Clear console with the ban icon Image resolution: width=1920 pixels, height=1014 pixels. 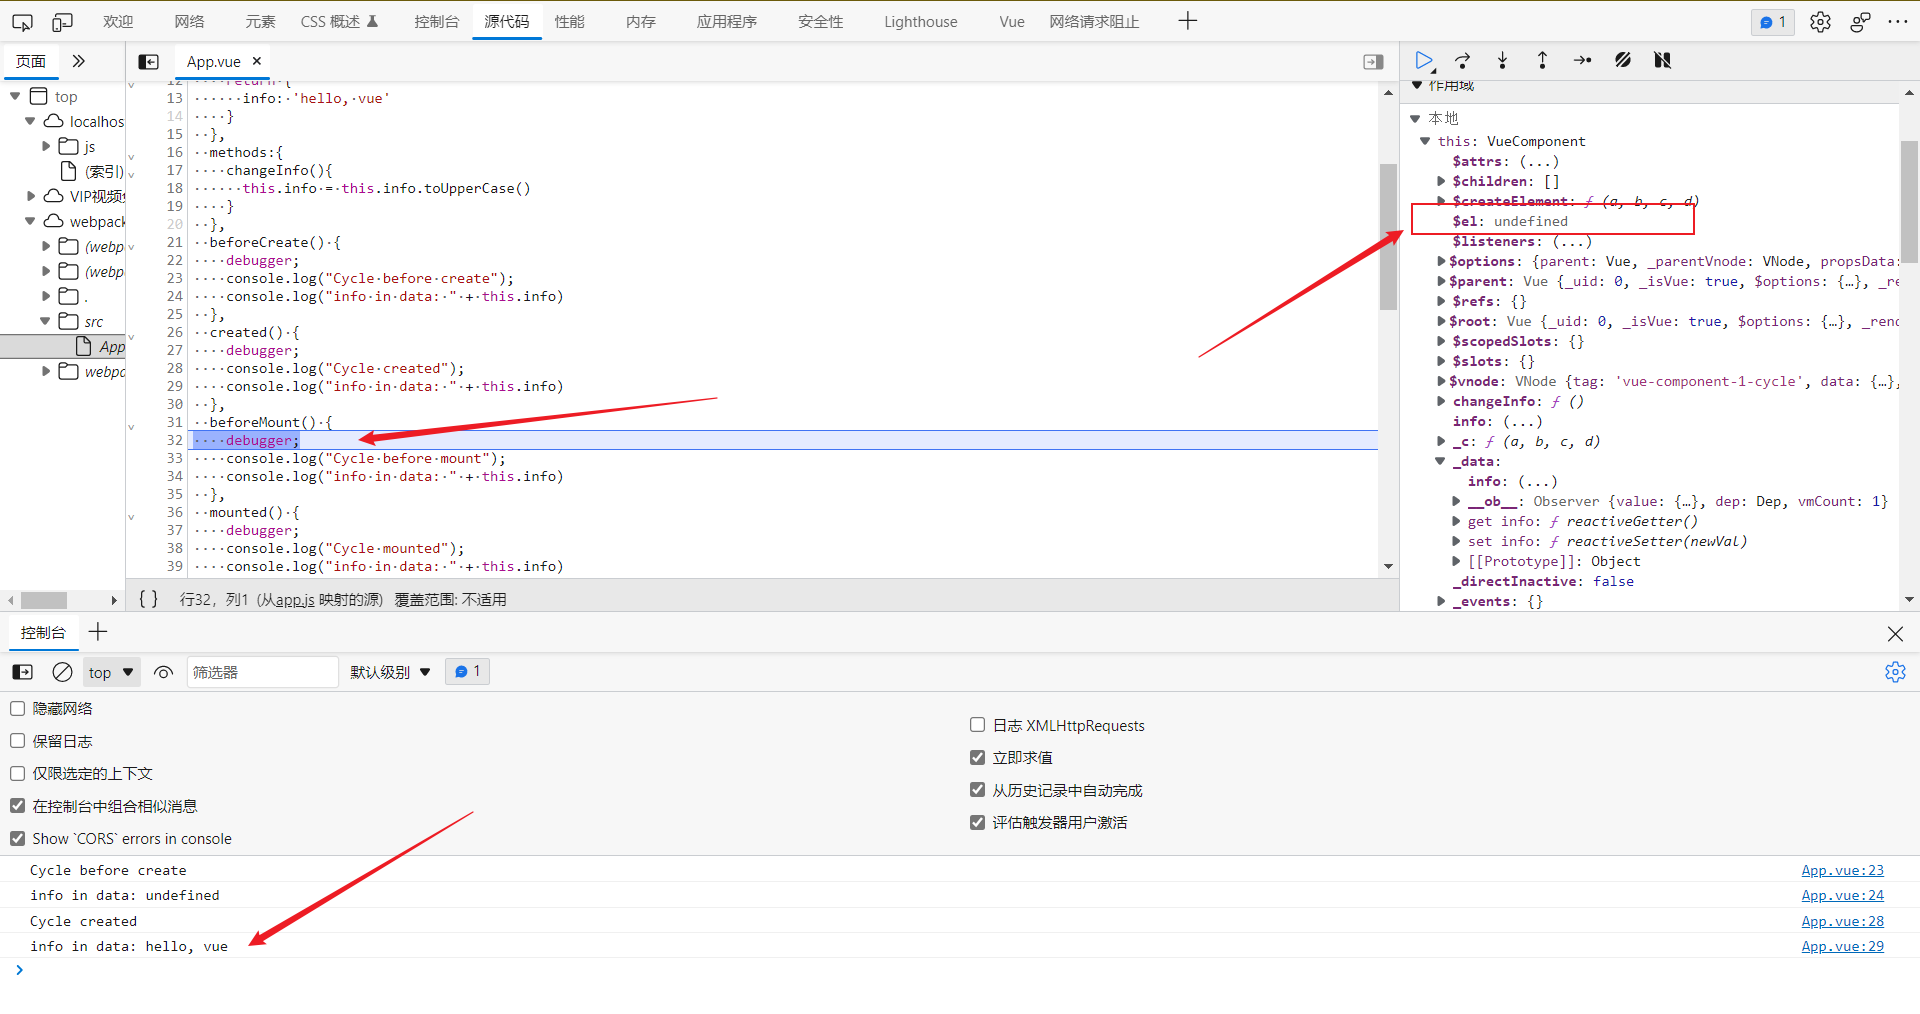tap(62, 672)
